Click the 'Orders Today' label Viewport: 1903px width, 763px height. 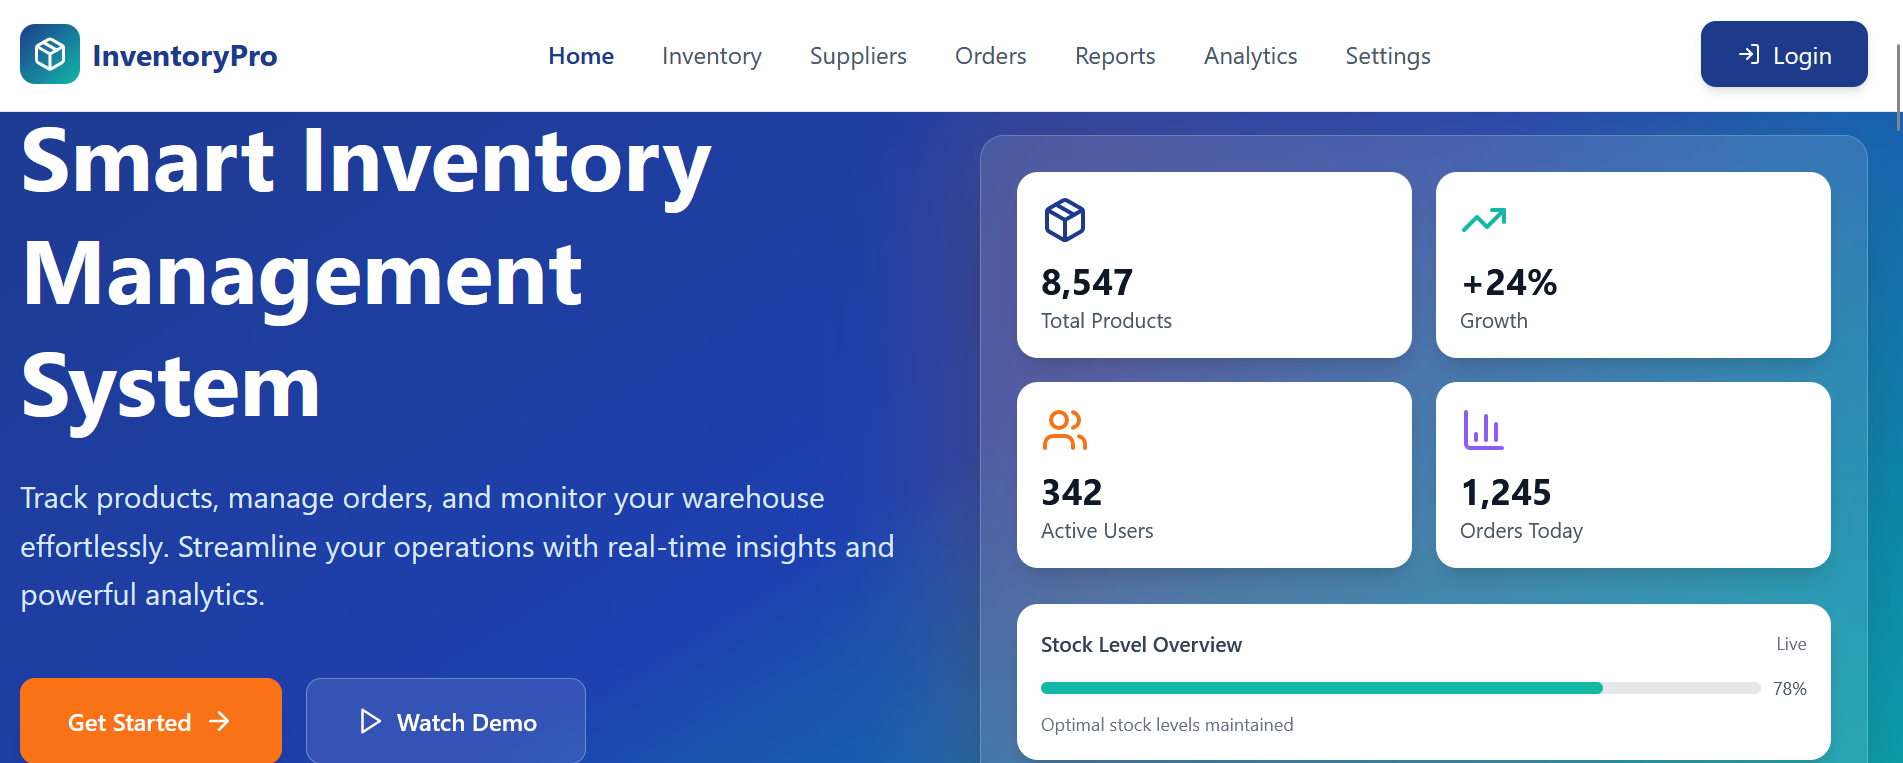(x=1521, y=531)
